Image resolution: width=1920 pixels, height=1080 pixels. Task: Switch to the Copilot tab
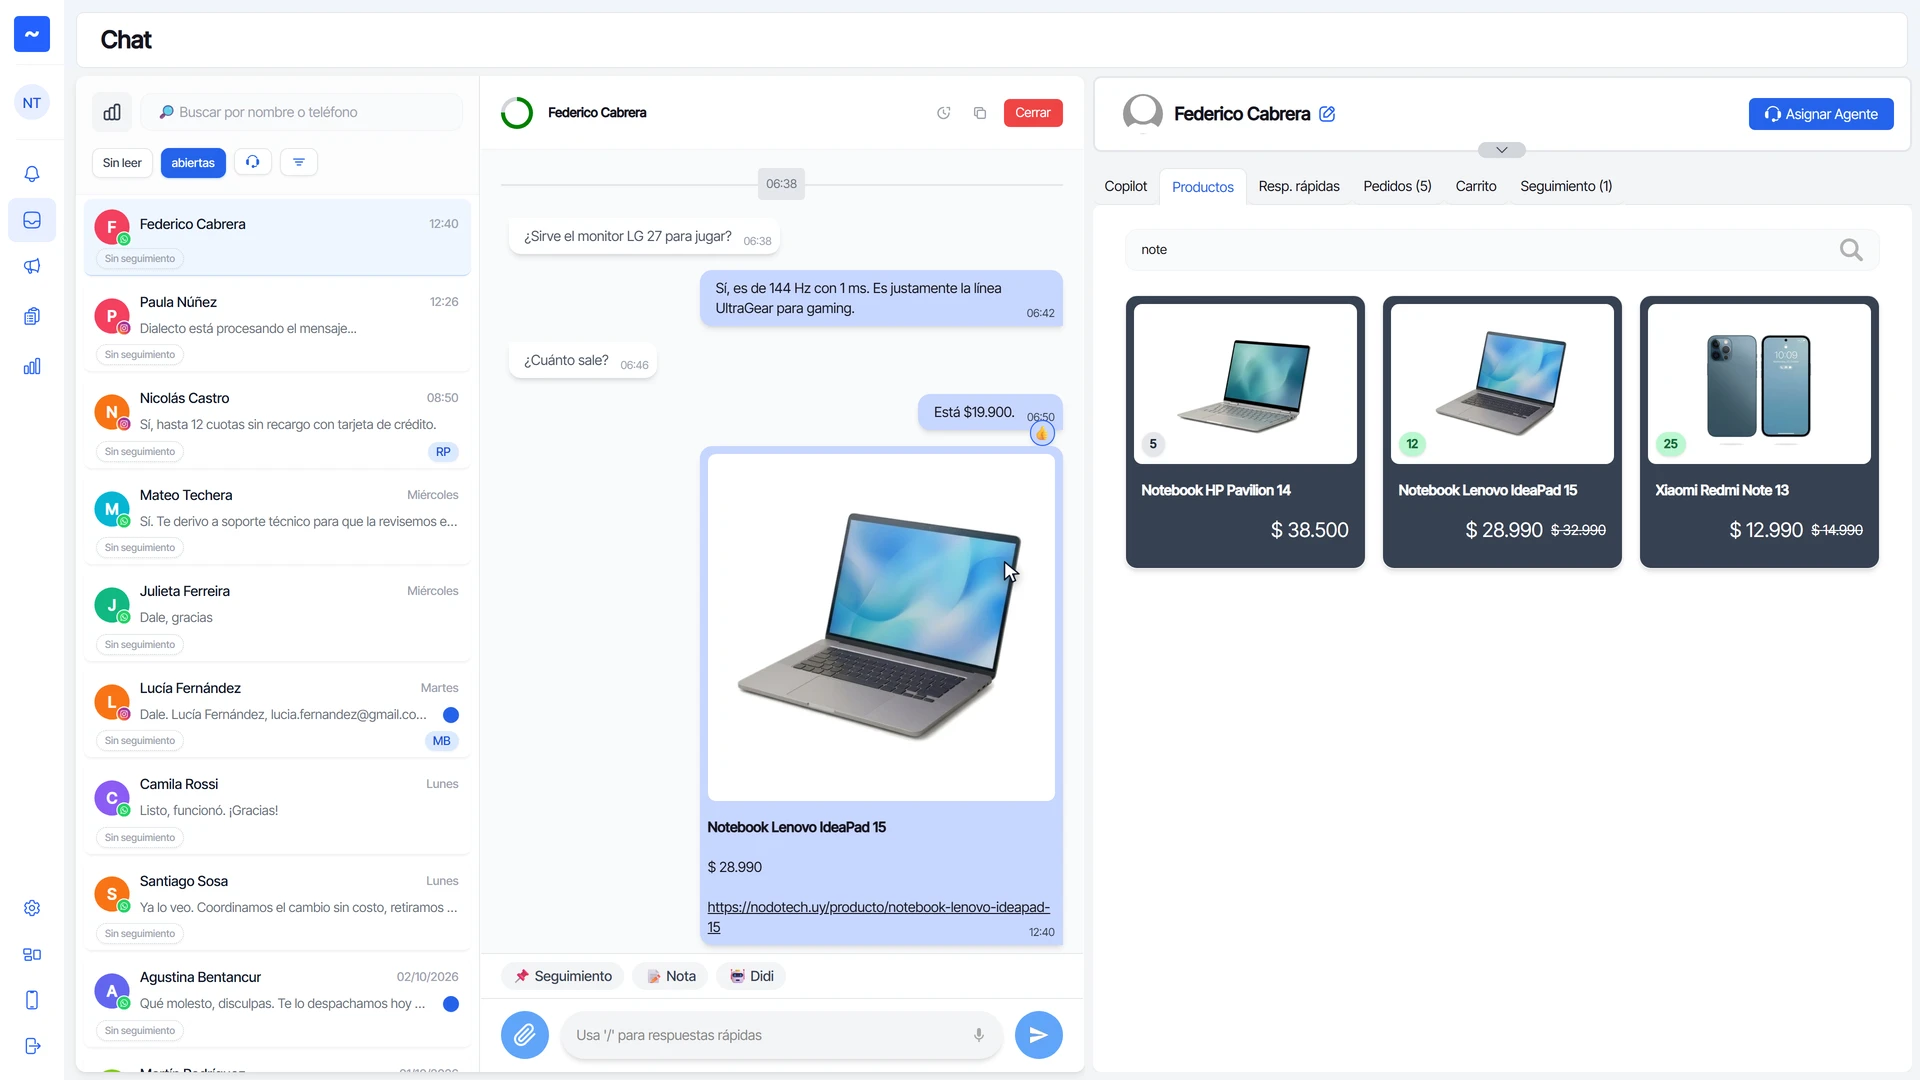[x=1125, y=186]
